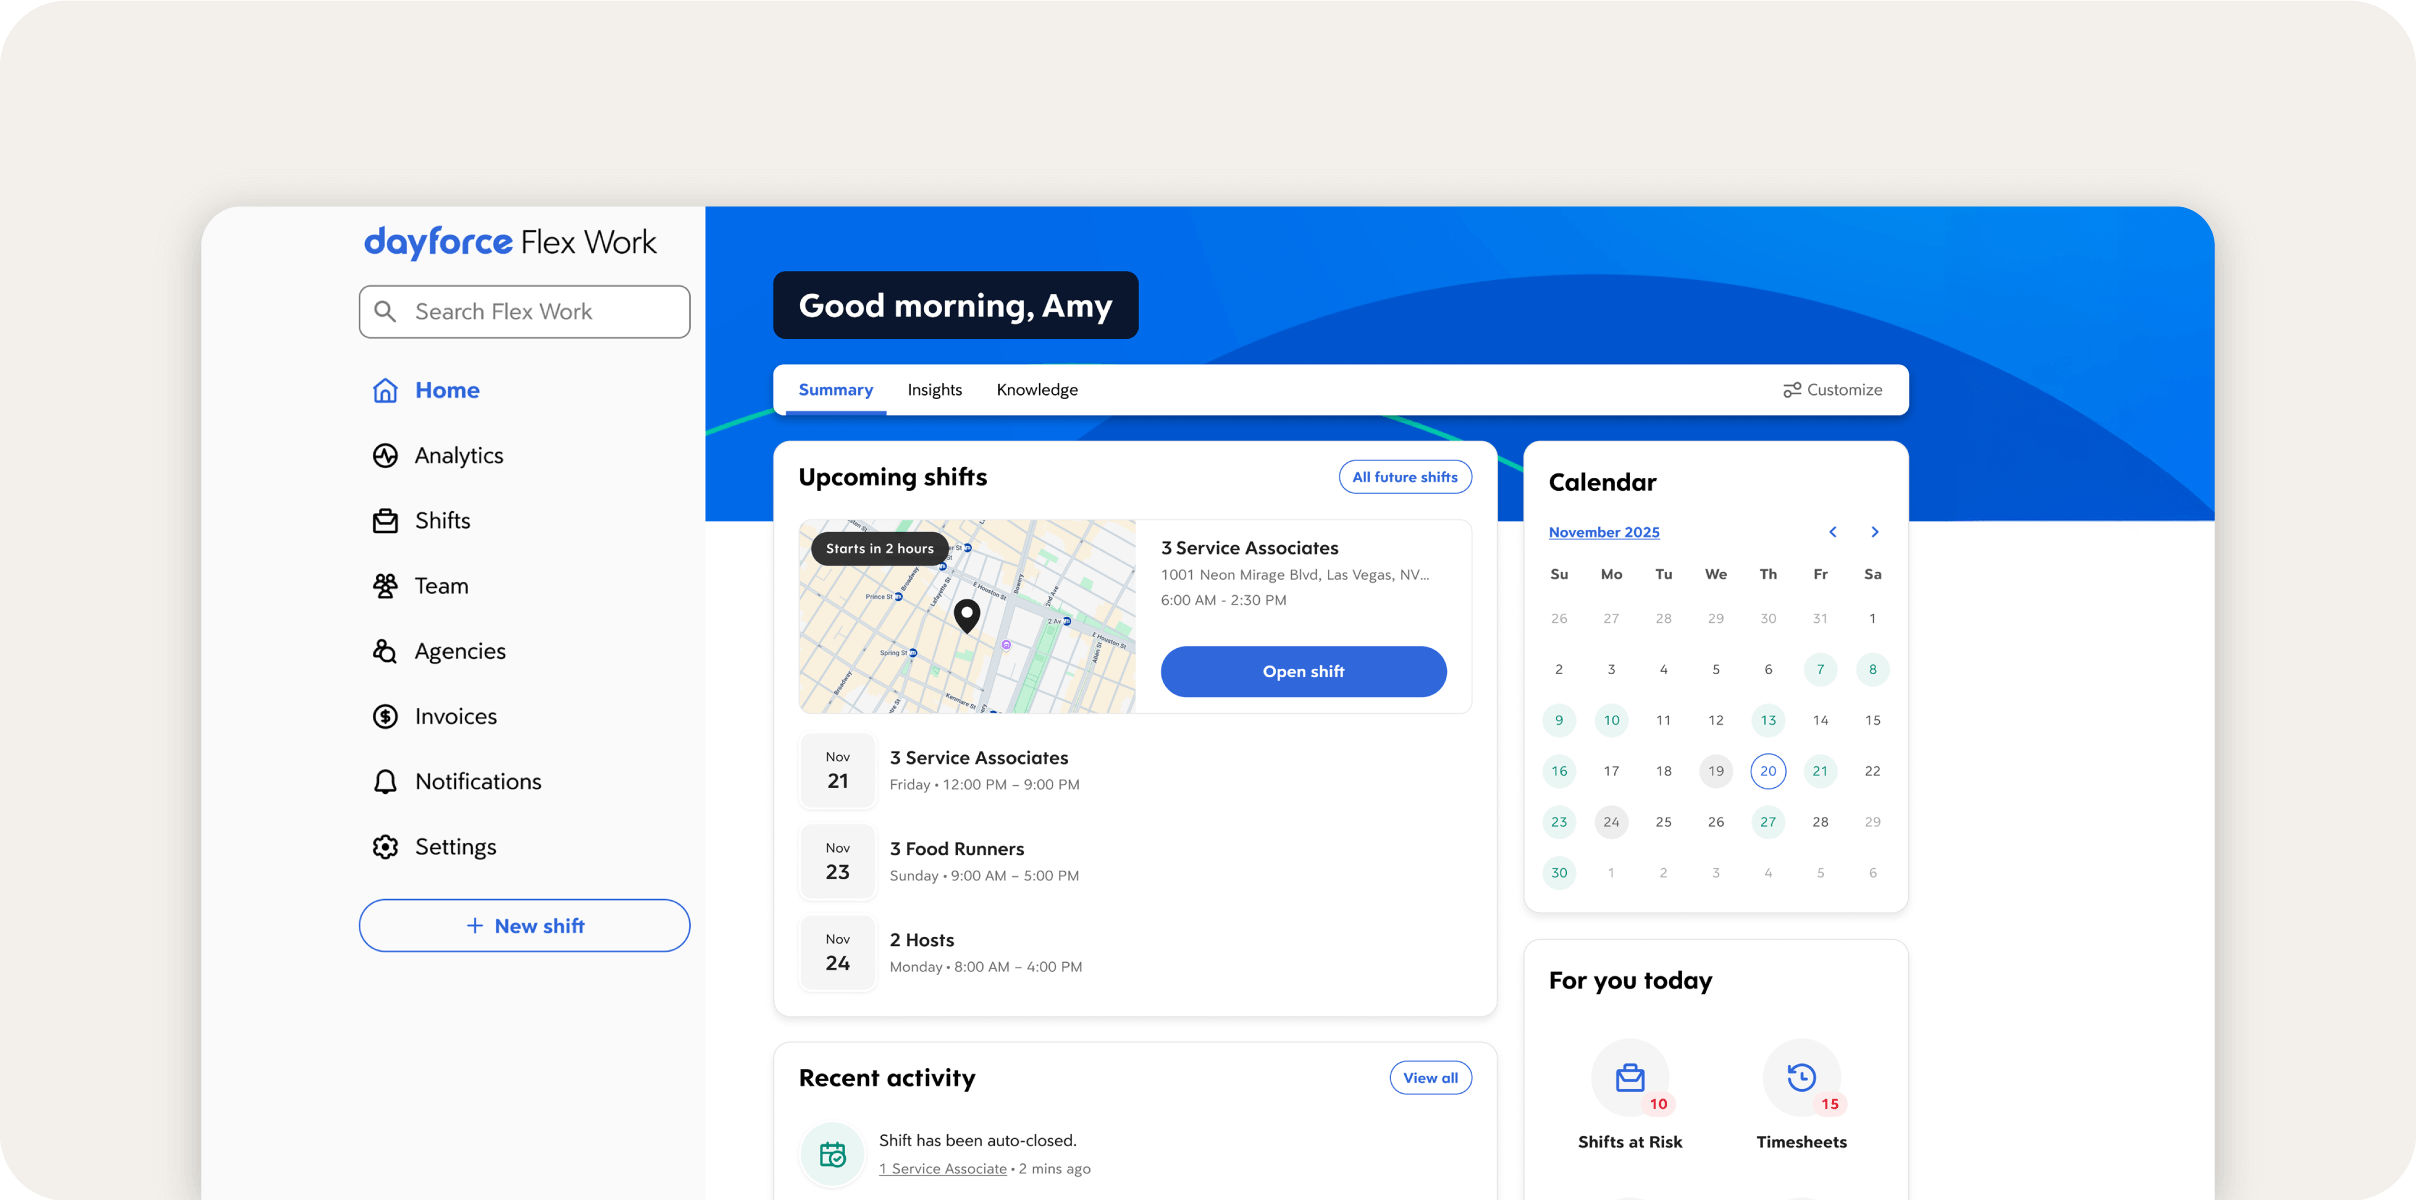Switch to the Knowledge tab
The height and width of the screenshot is (1200, 2416).
pyautogui.click(x=1036, y=389)
